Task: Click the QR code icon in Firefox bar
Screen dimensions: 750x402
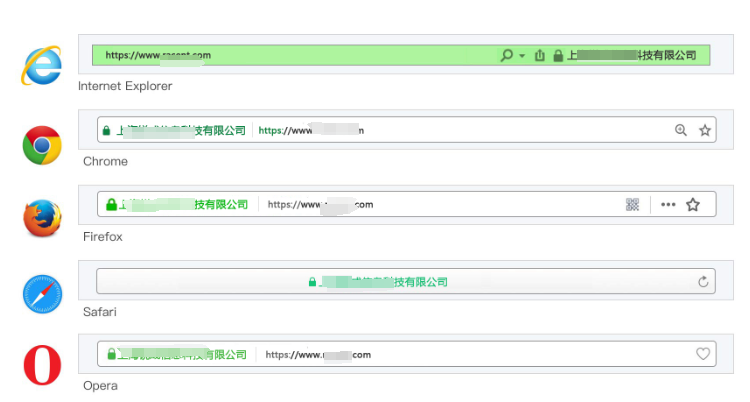Action: point(632,204)
